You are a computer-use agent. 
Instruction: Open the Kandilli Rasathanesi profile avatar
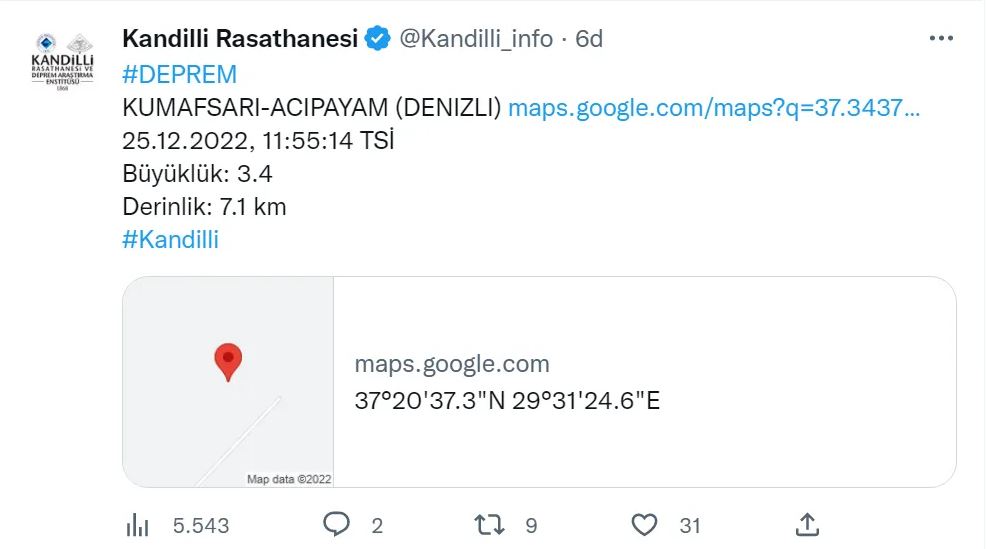click(64, 58)
